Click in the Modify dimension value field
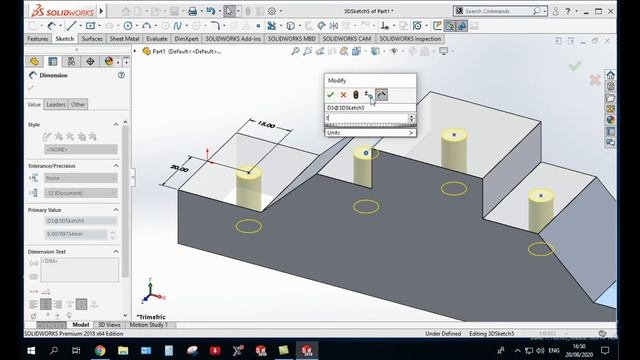This screenshot has width=640, height=360. 367,118
